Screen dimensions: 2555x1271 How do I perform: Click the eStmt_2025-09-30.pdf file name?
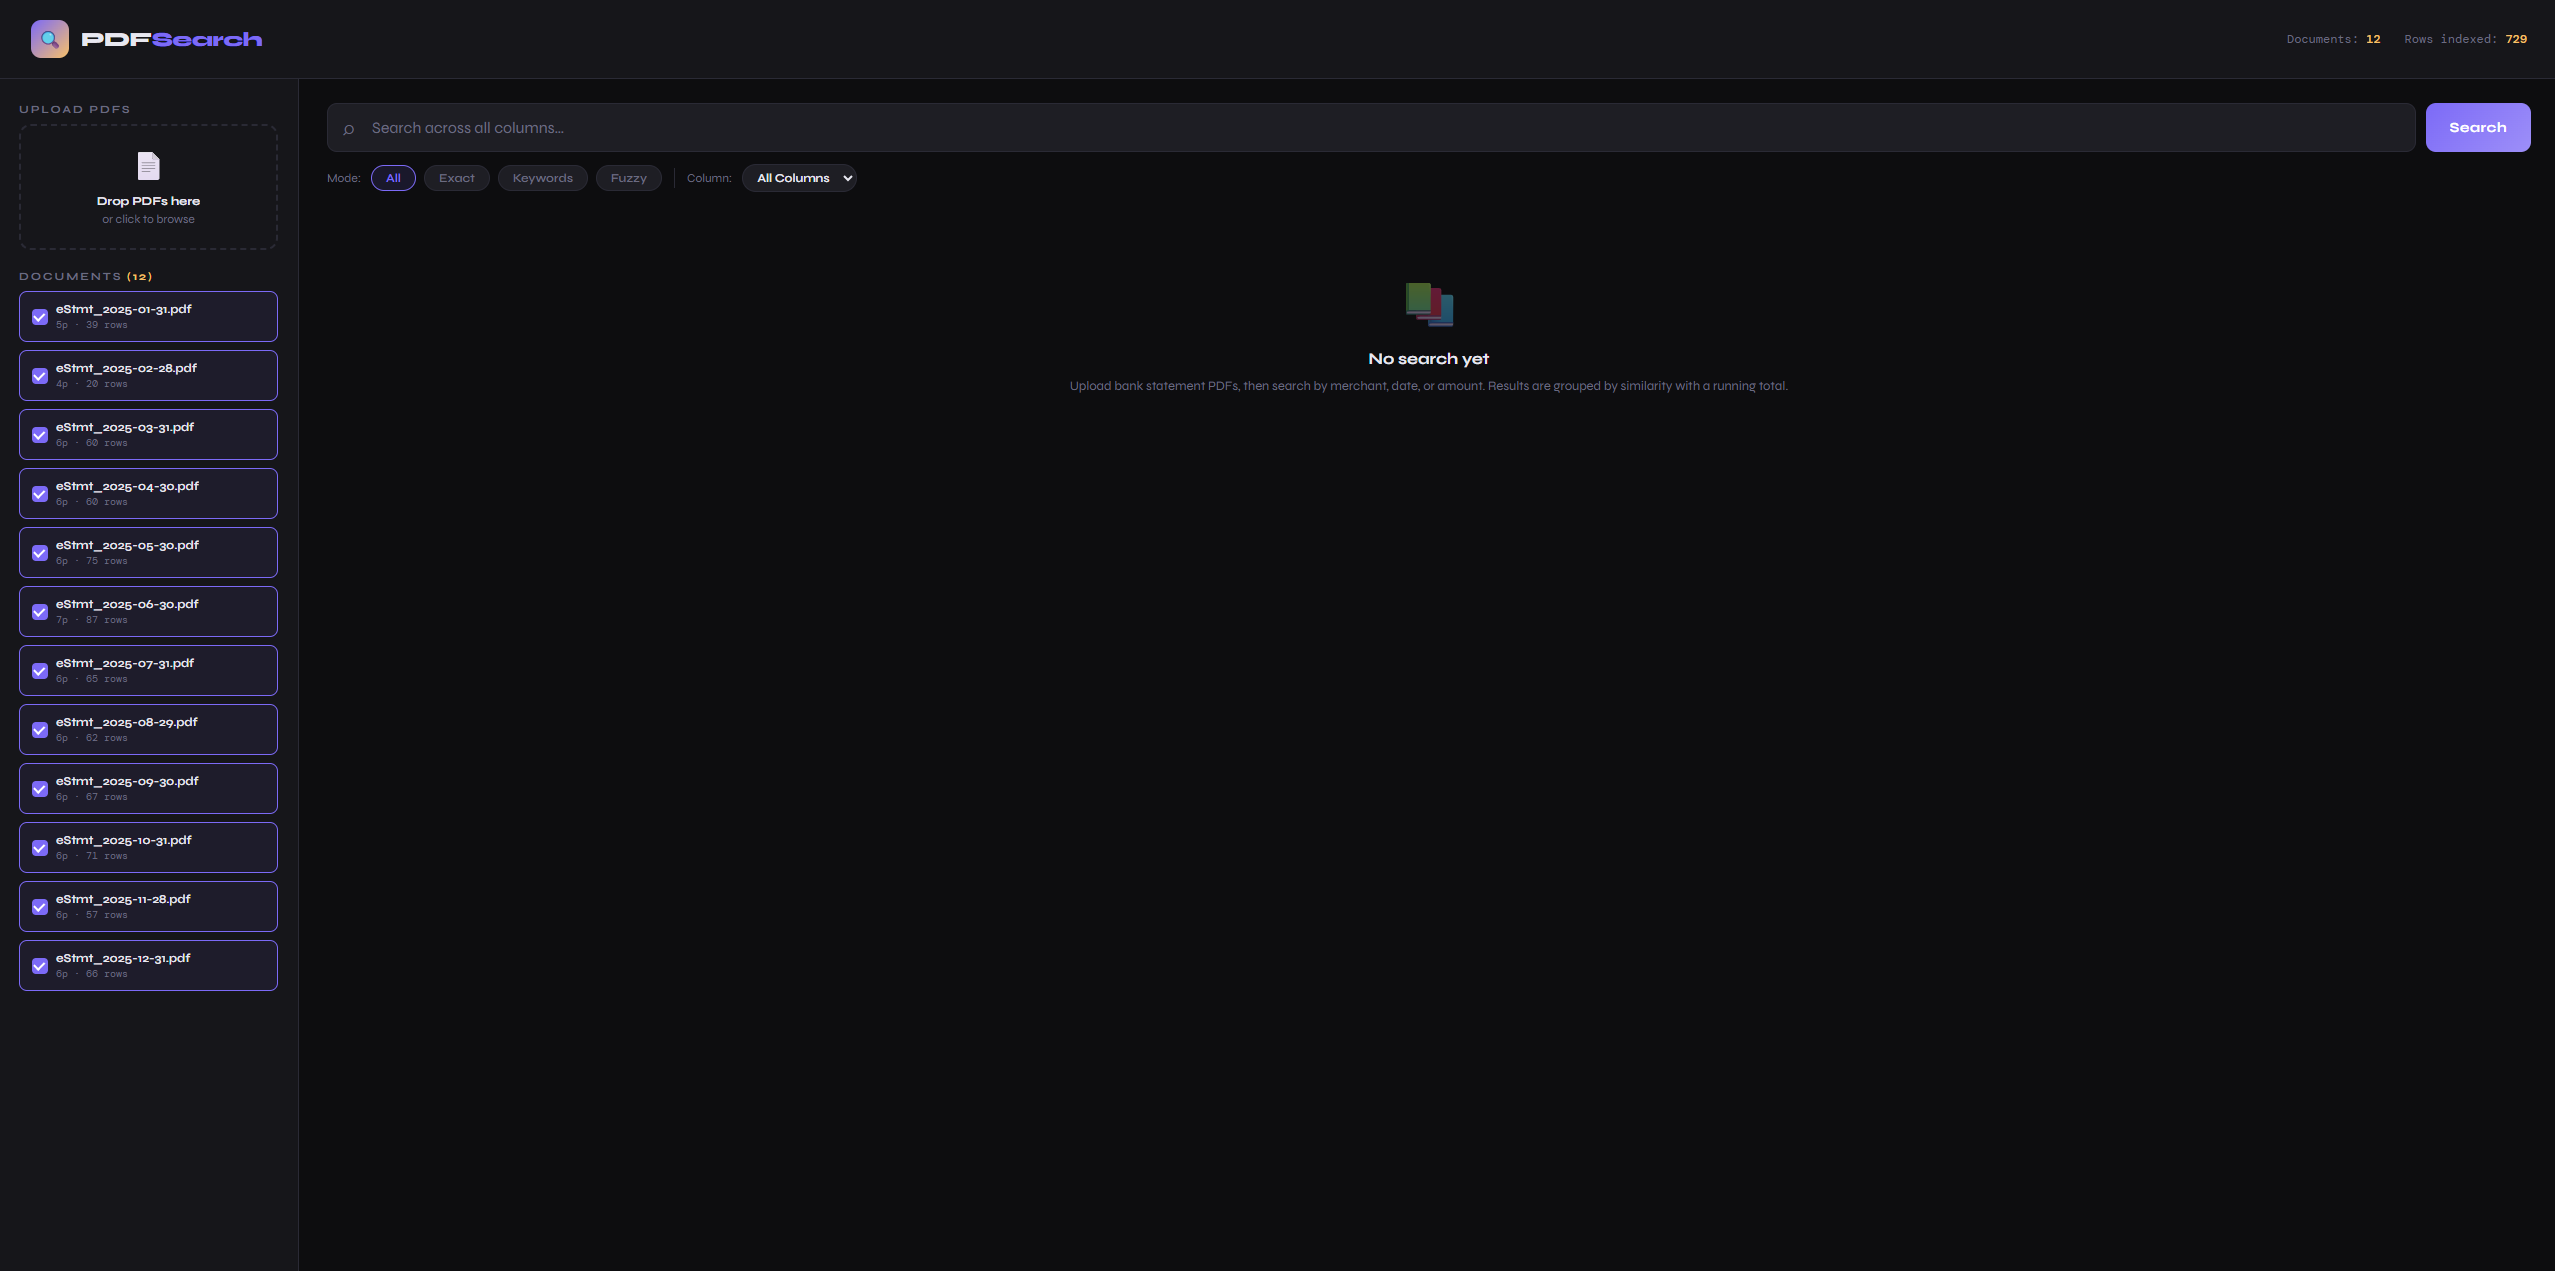pos(128,781)
